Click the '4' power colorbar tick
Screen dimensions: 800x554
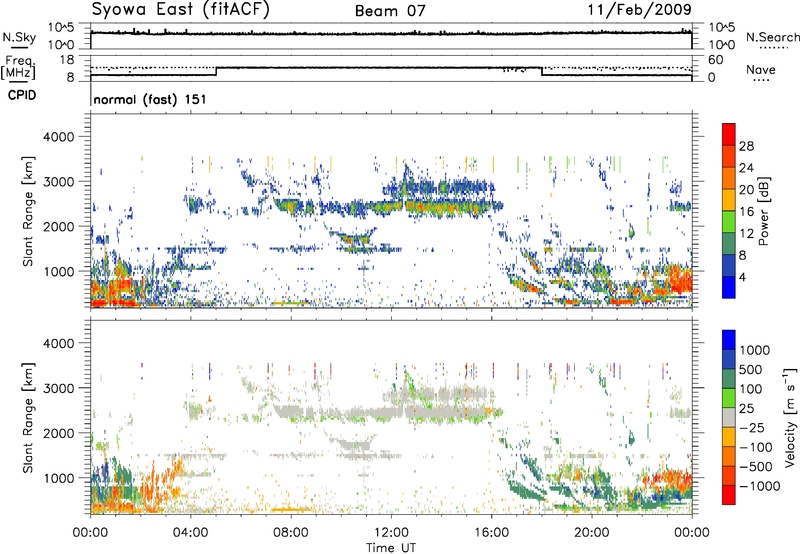[742, 277]
